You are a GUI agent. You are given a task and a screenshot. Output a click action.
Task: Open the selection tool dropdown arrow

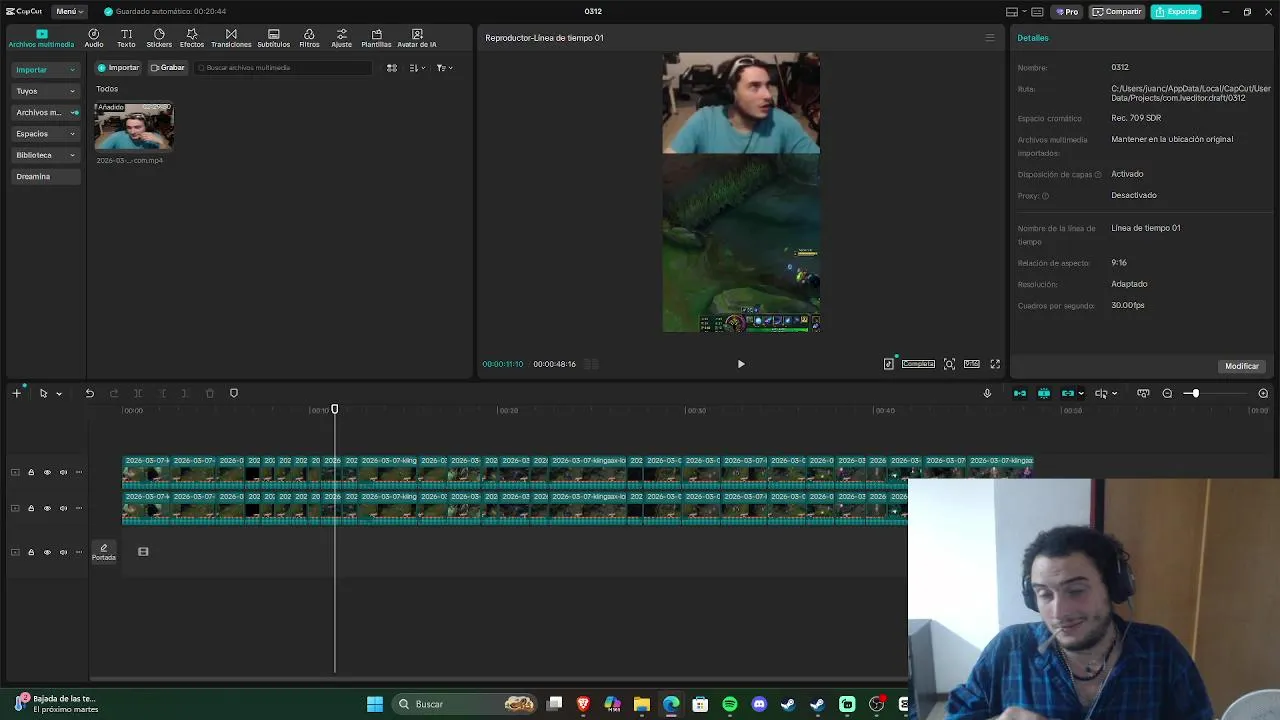tap(59, 394)
